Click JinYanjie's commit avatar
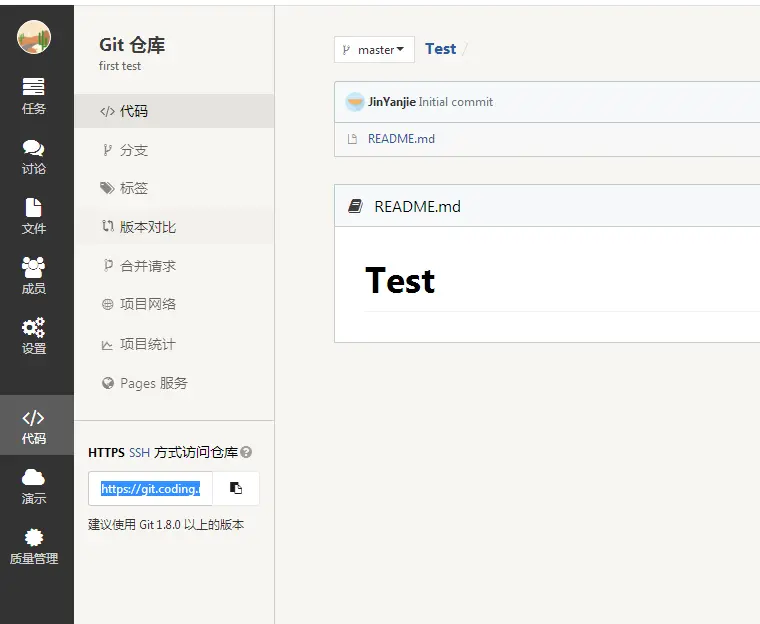760x624 pixels. click(x=355, y=102)
